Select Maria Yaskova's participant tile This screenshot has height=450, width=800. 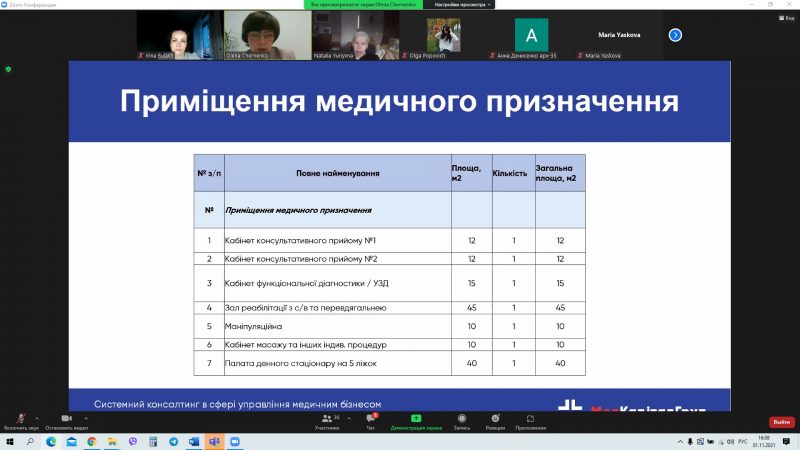tap(619, 35)
